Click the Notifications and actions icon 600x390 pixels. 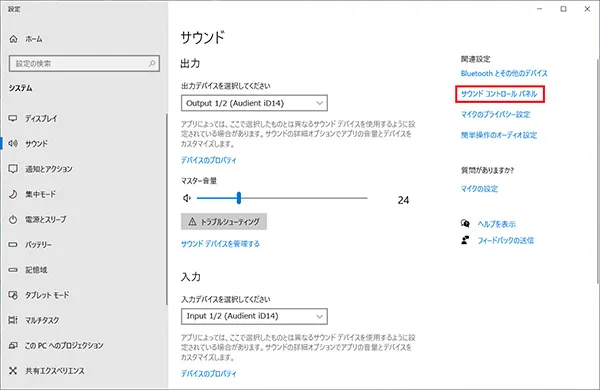pos(13,169)
